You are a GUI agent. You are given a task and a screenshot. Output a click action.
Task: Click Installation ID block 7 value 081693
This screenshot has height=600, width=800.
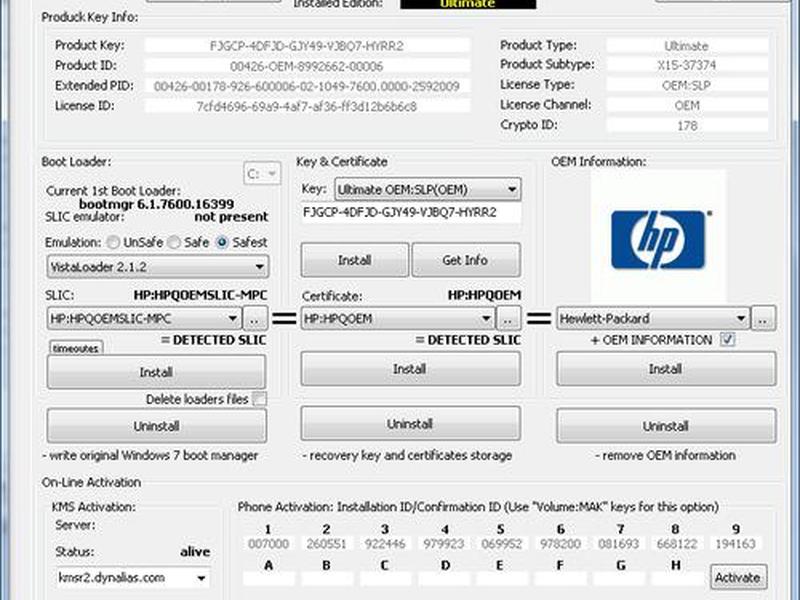(x=618, y=544)
